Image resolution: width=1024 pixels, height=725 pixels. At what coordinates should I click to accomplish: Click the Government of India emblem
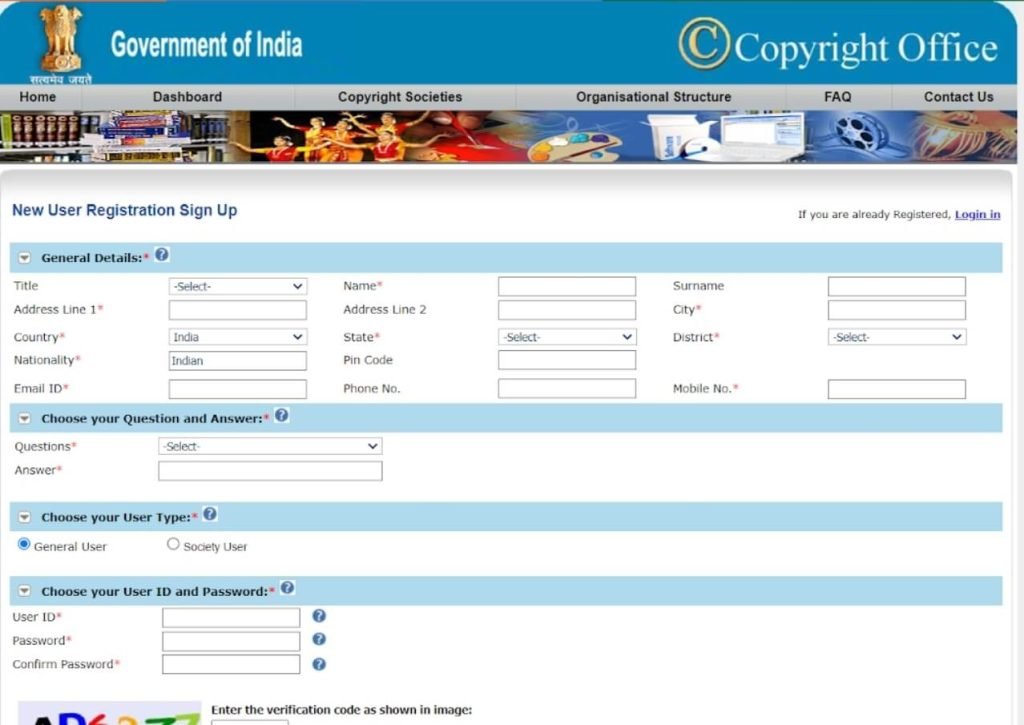(61, 44)
